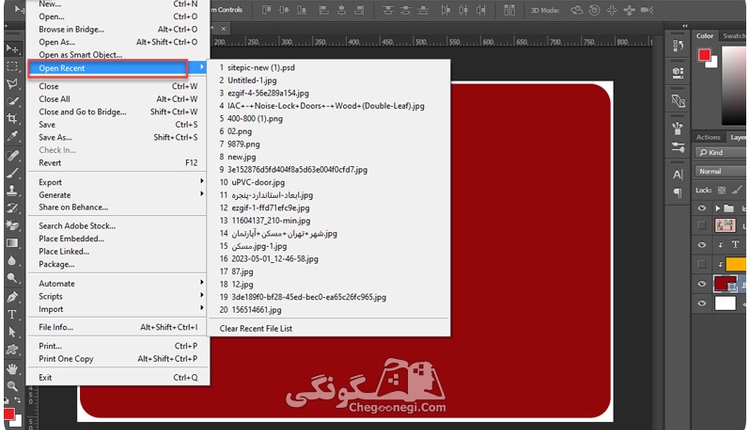
Task: Click the Color panel red foreground swatch
Action: pyautogui.click(x=704, y=55)
